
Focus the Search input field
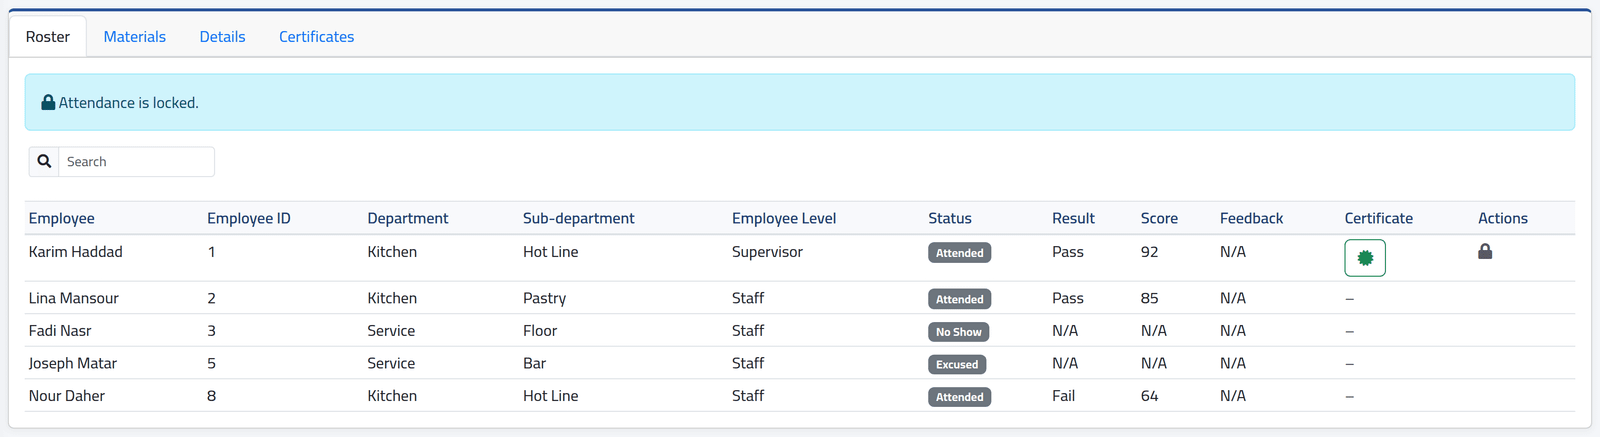136,161
